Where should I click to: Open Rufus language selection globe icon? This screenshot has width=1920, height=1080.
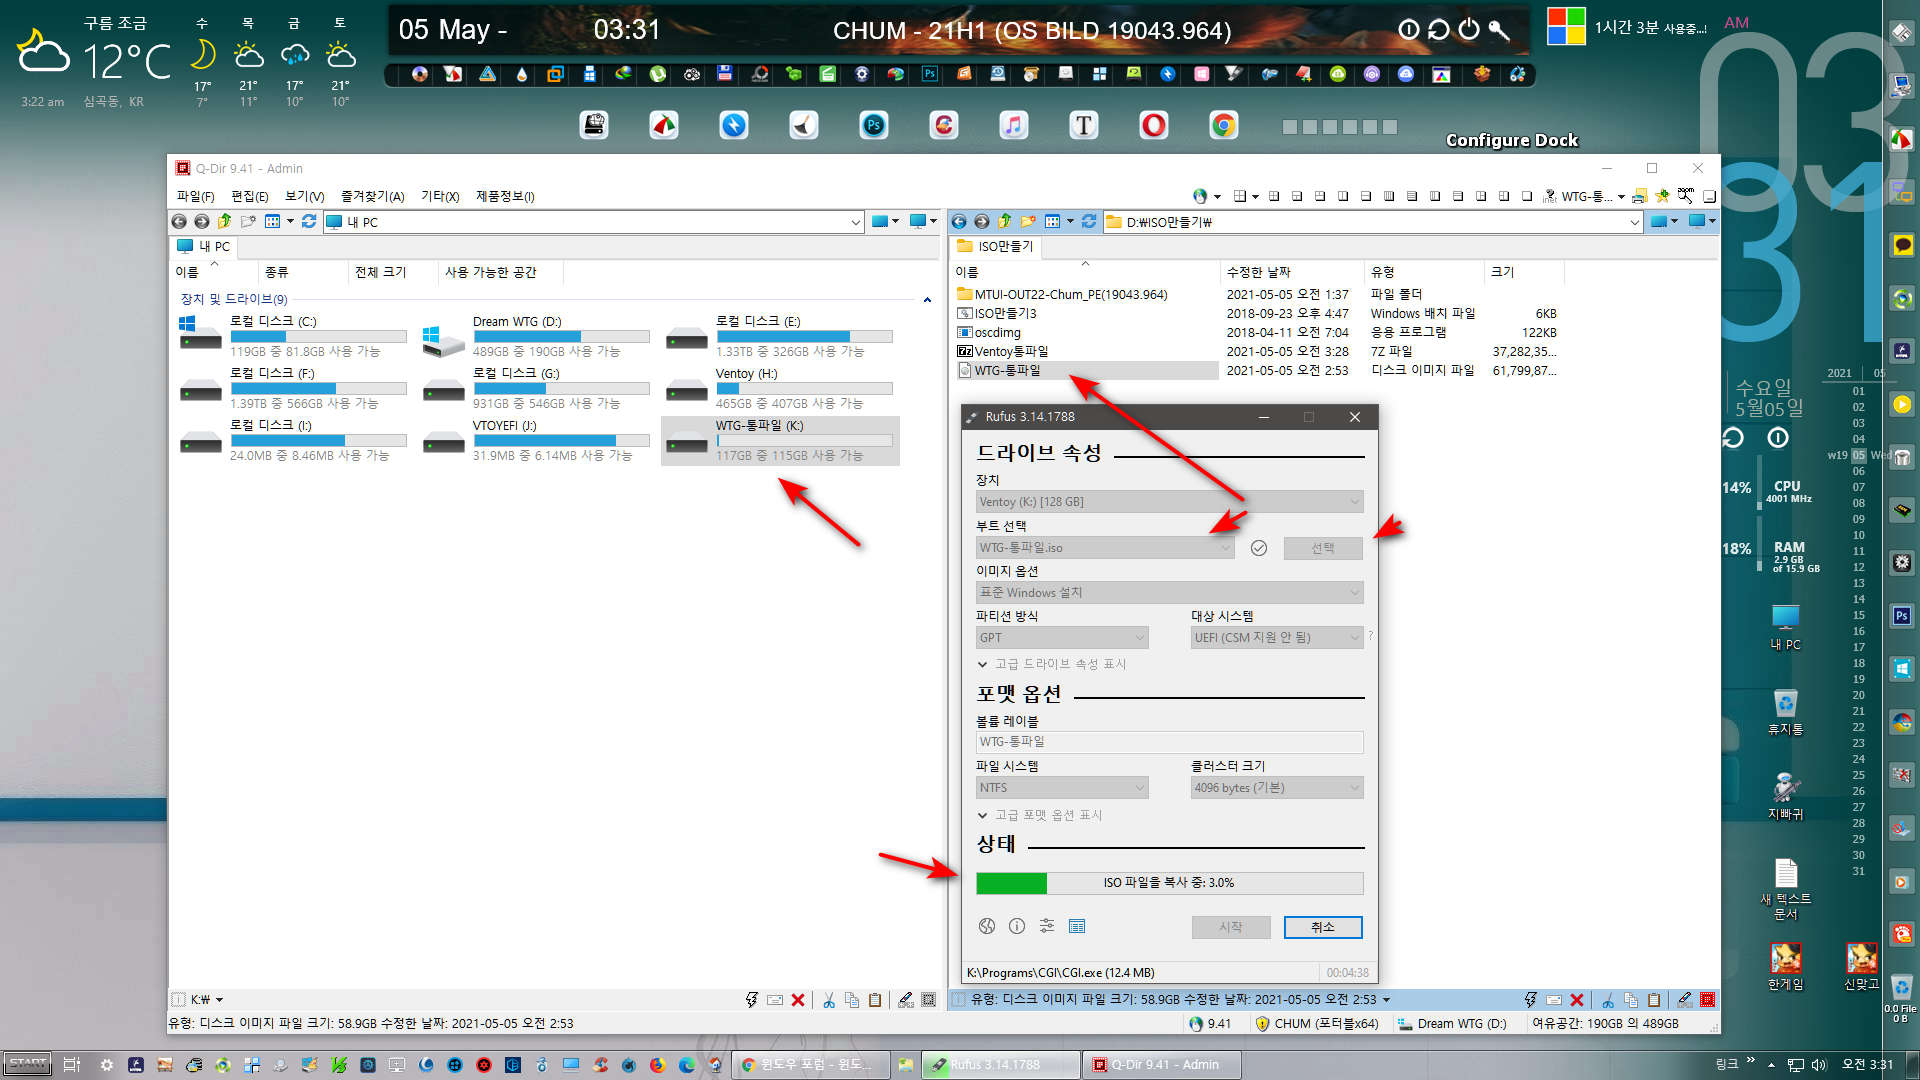987,926
